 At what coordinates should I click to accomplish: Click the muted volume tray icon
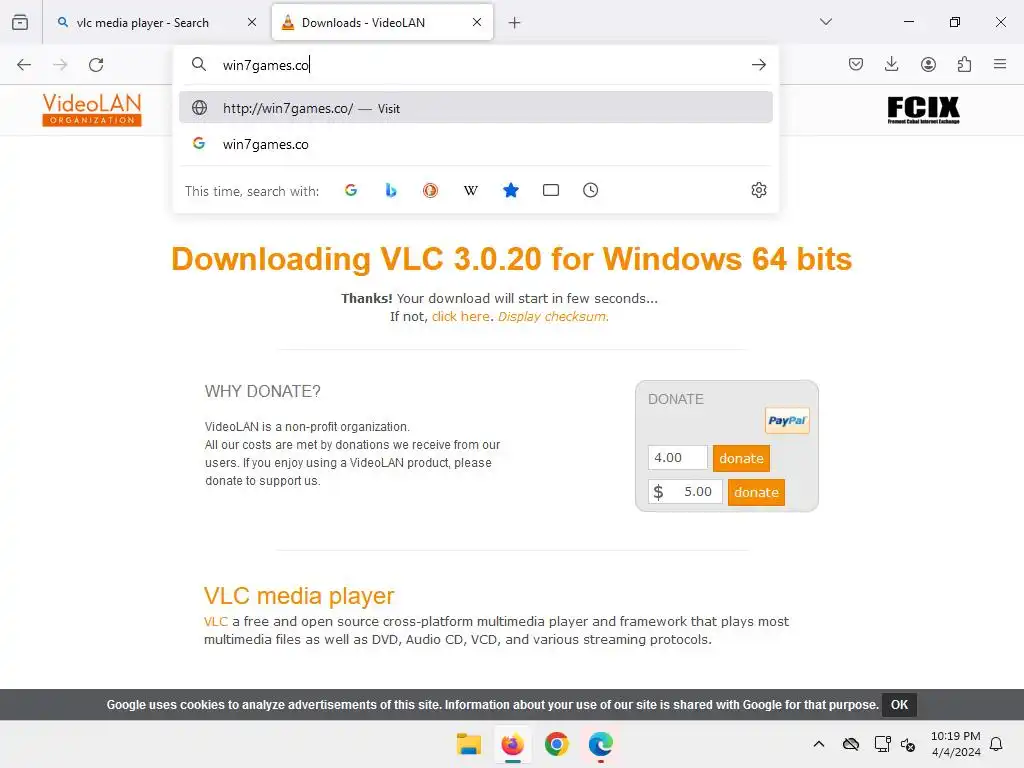point(908,744)
